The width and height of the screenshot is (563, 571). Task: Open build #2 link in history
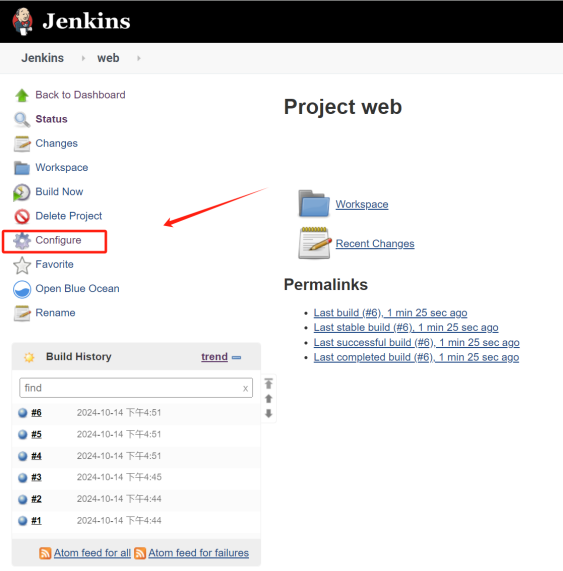click(36, 499)
